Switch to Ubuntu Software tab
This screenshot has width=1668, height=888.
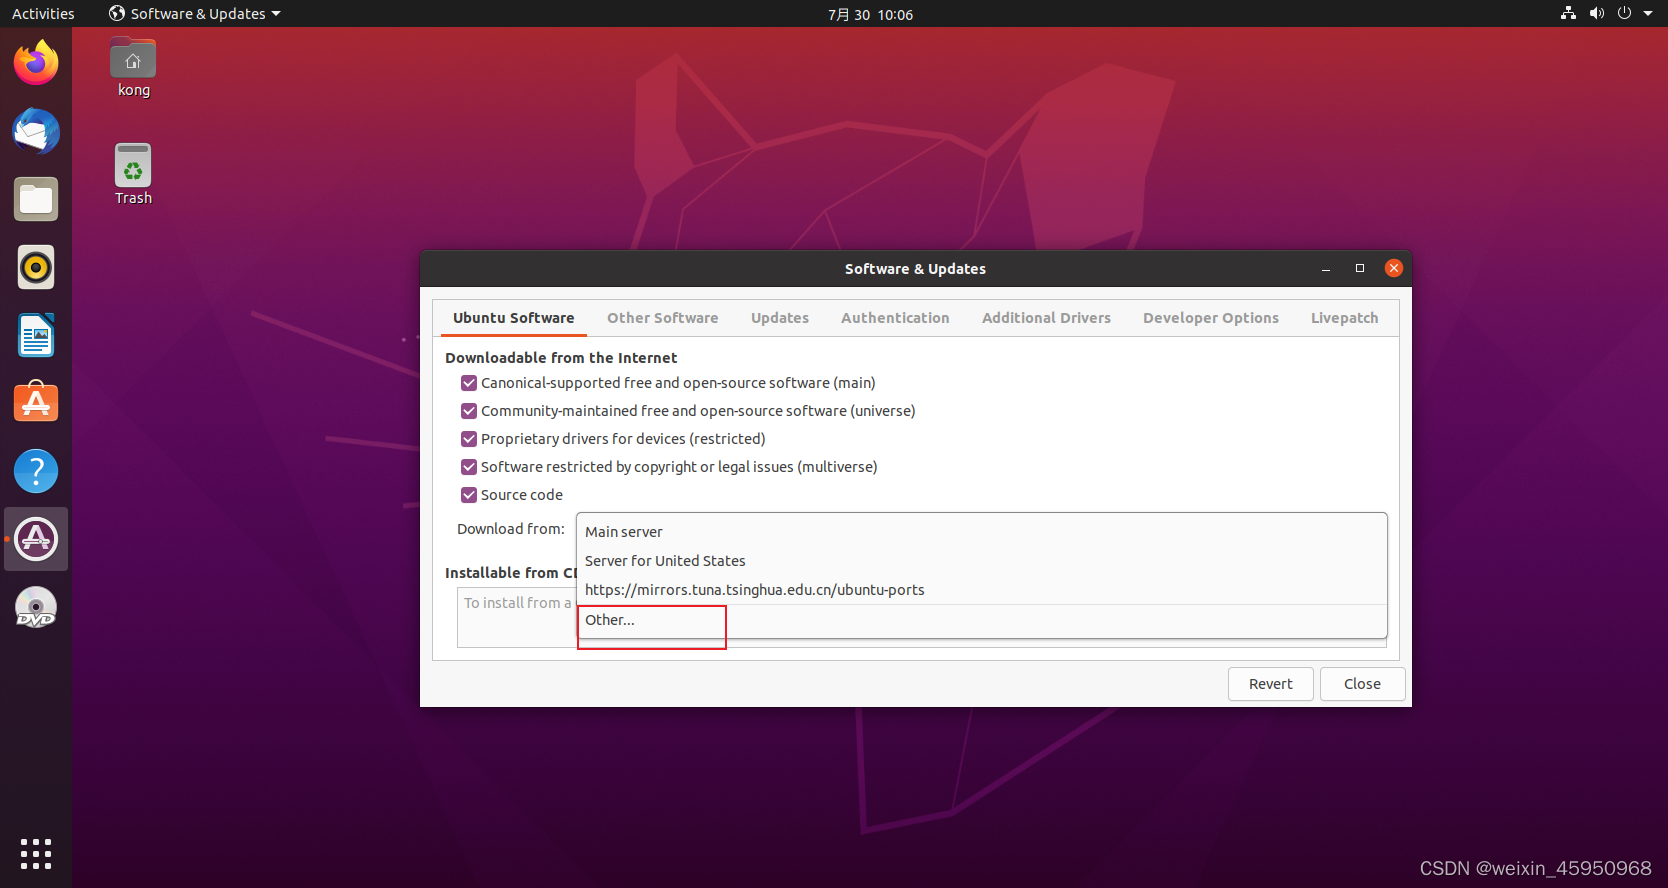click(514, 318)
